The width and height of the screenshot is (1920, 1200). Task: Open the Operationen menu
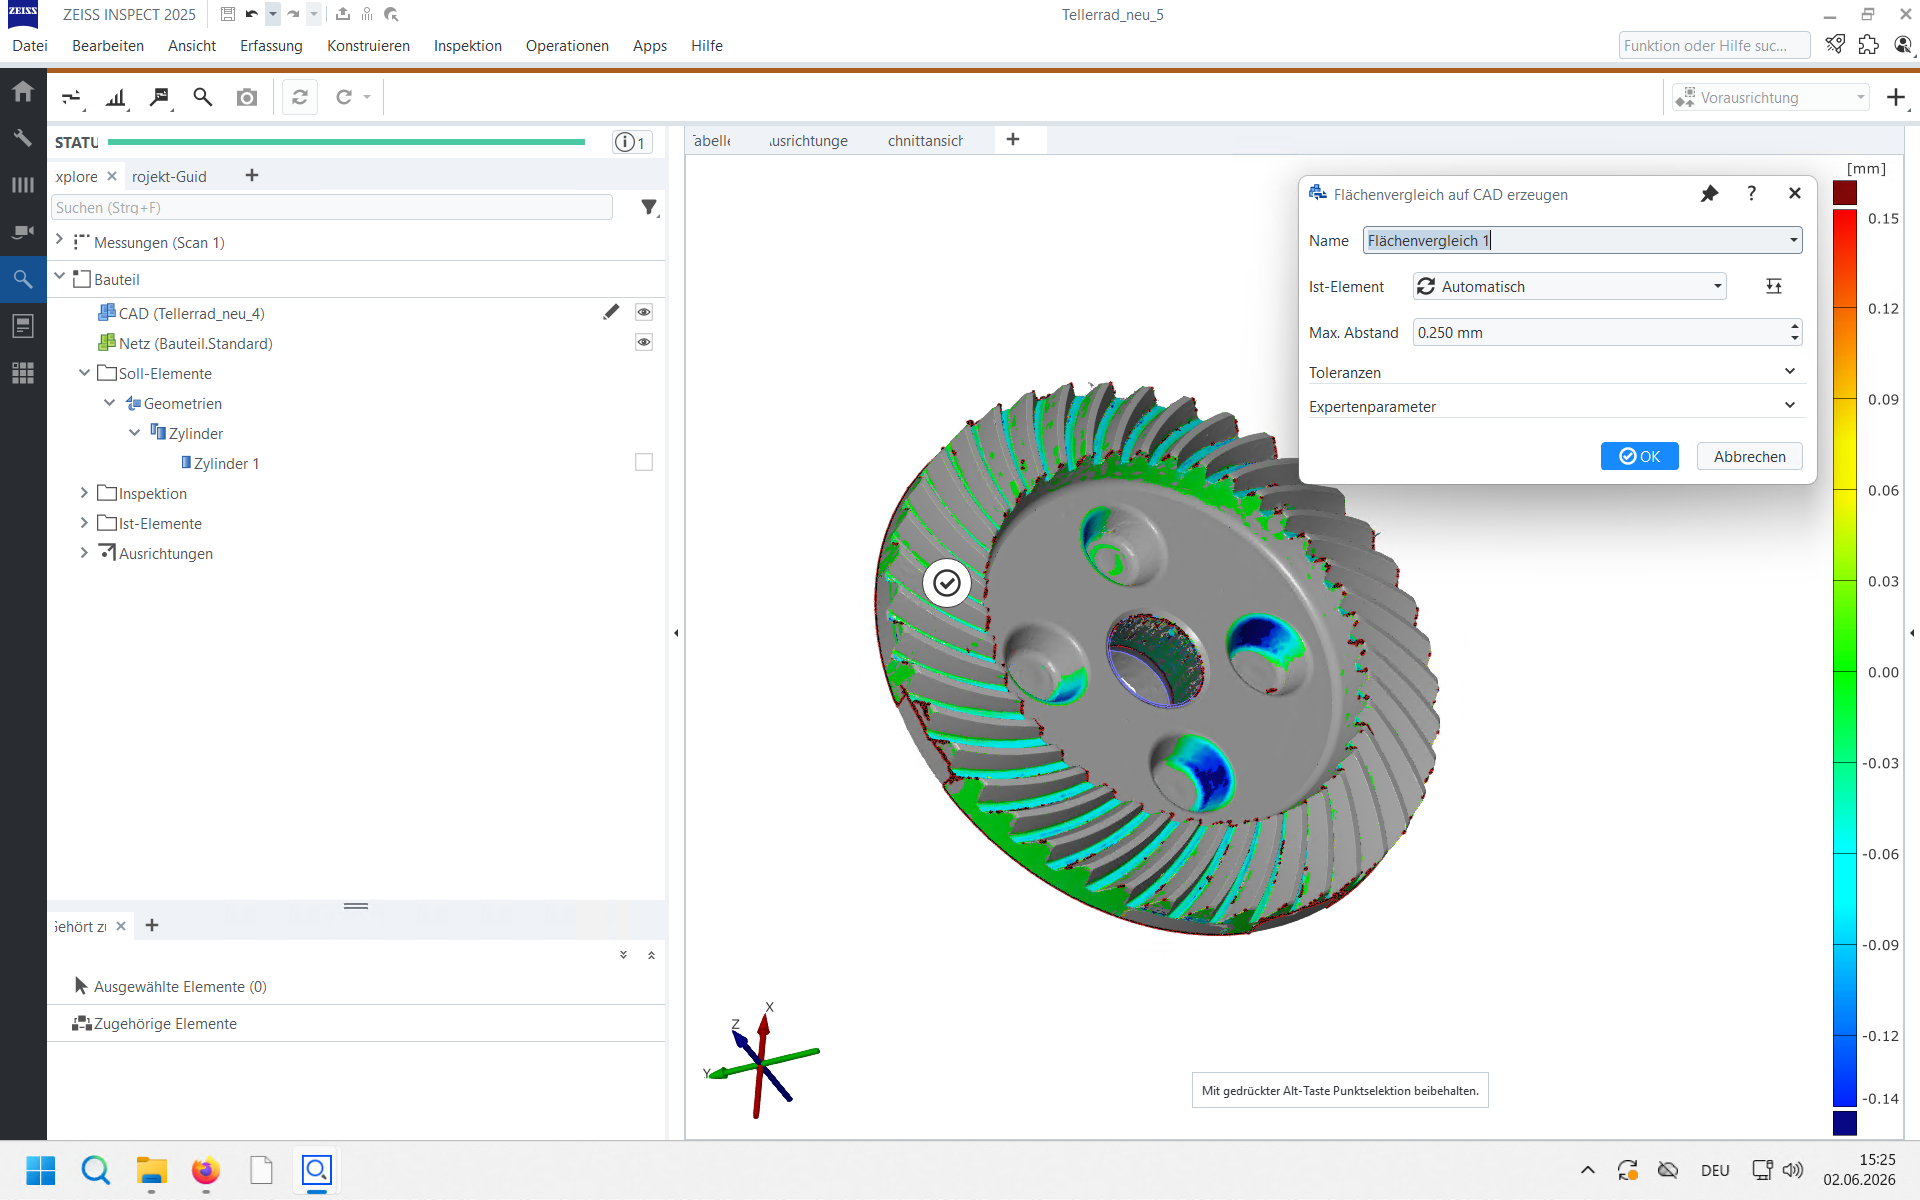pyautogui.click(x=567, y=46)
